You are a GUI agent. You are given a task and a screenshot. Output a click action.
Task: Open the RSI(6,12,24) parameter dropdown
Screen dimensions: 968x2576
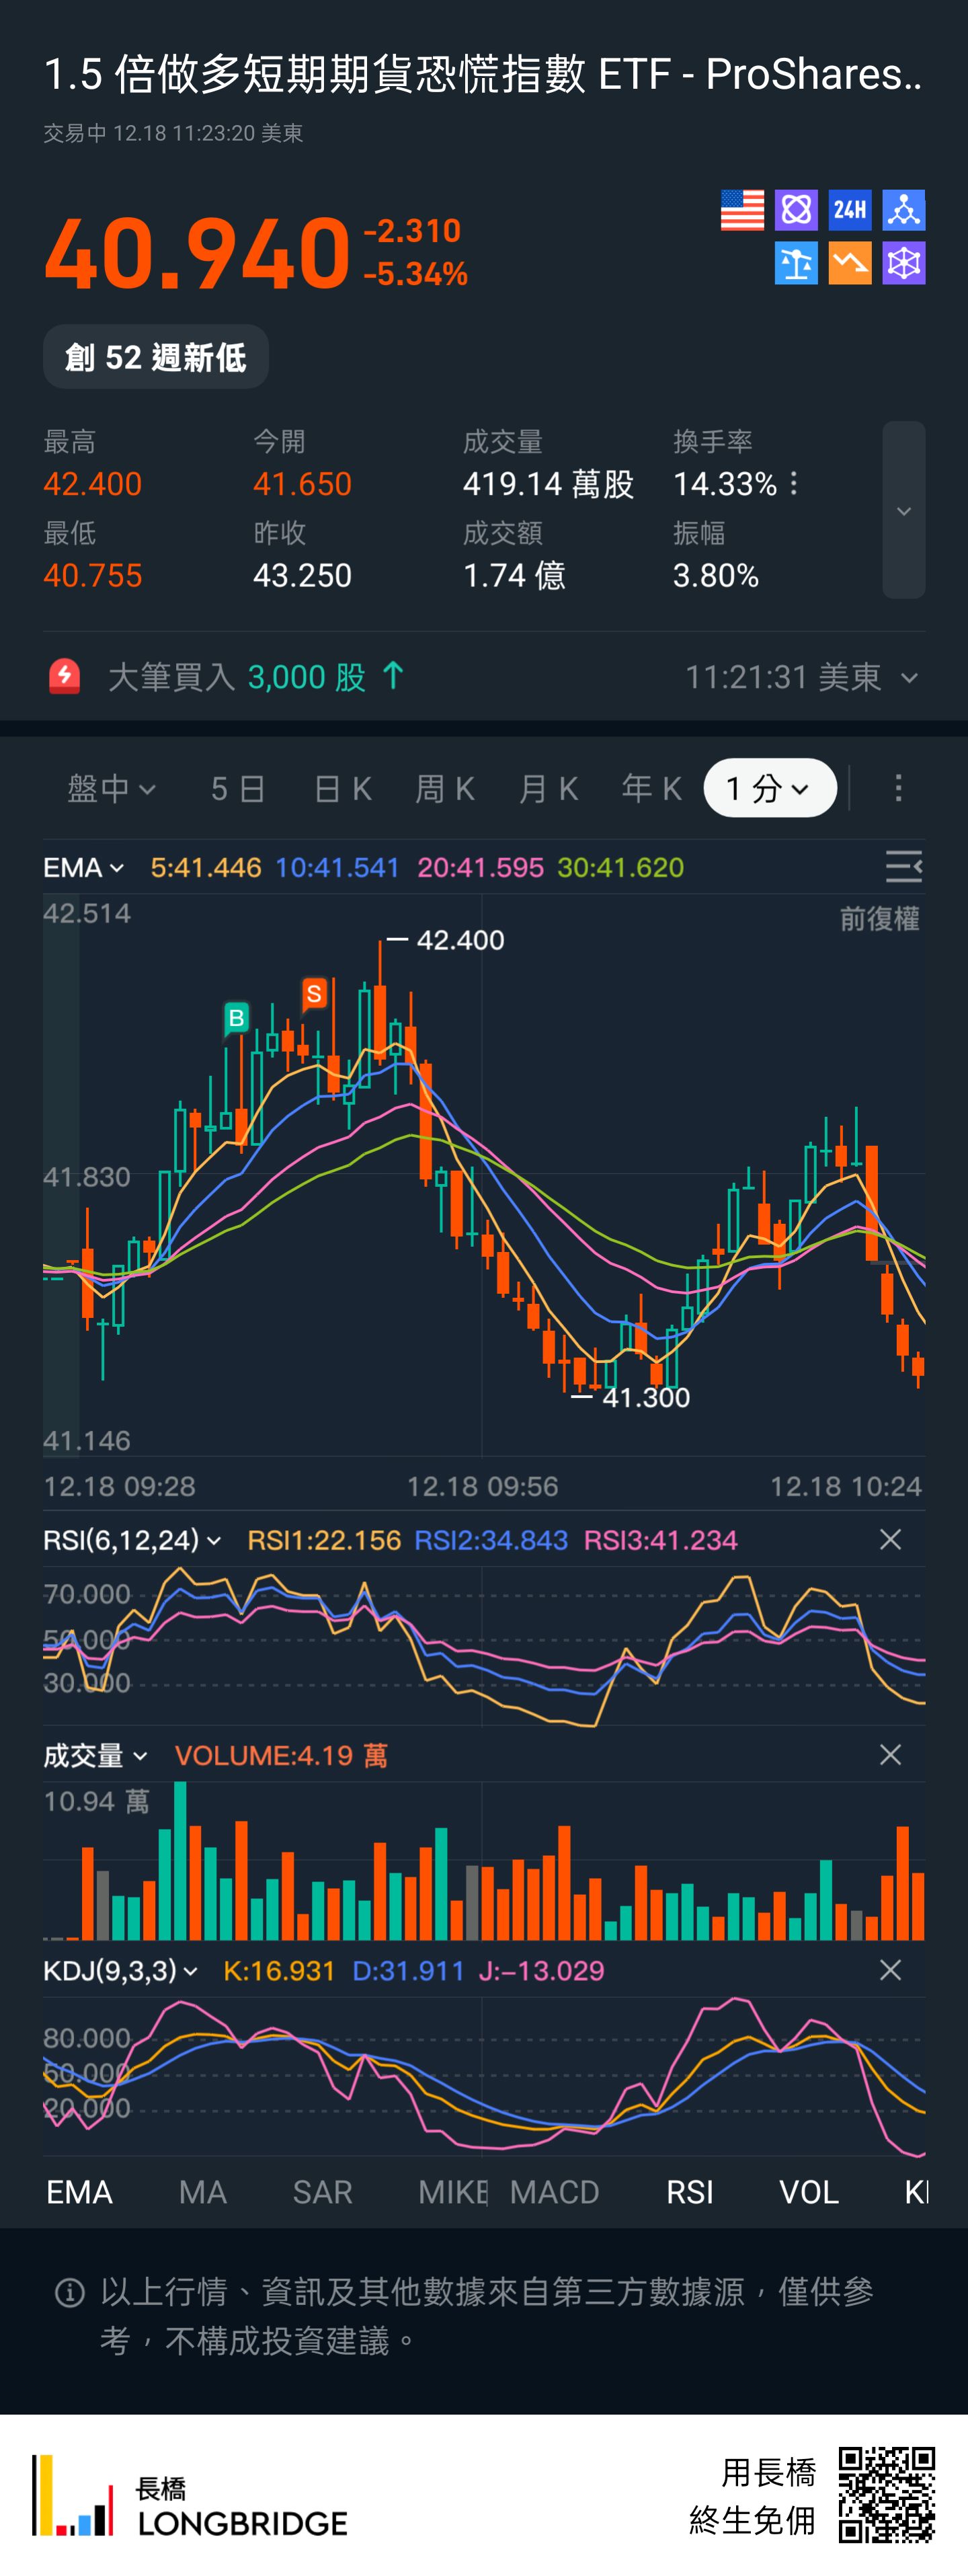[x=132, y=1540]
